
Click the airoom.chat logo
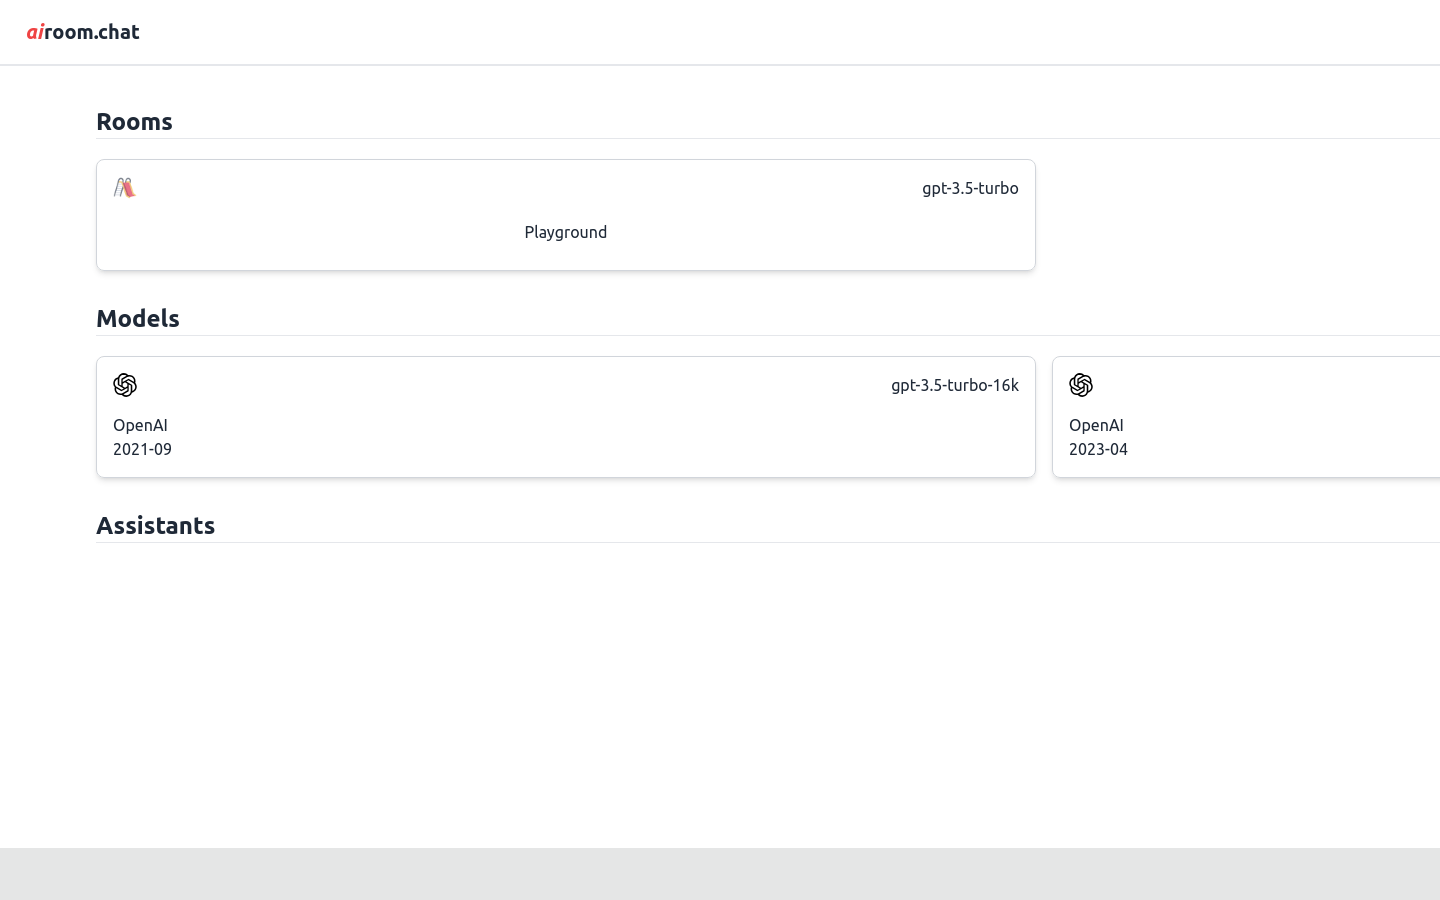[83, 32]
